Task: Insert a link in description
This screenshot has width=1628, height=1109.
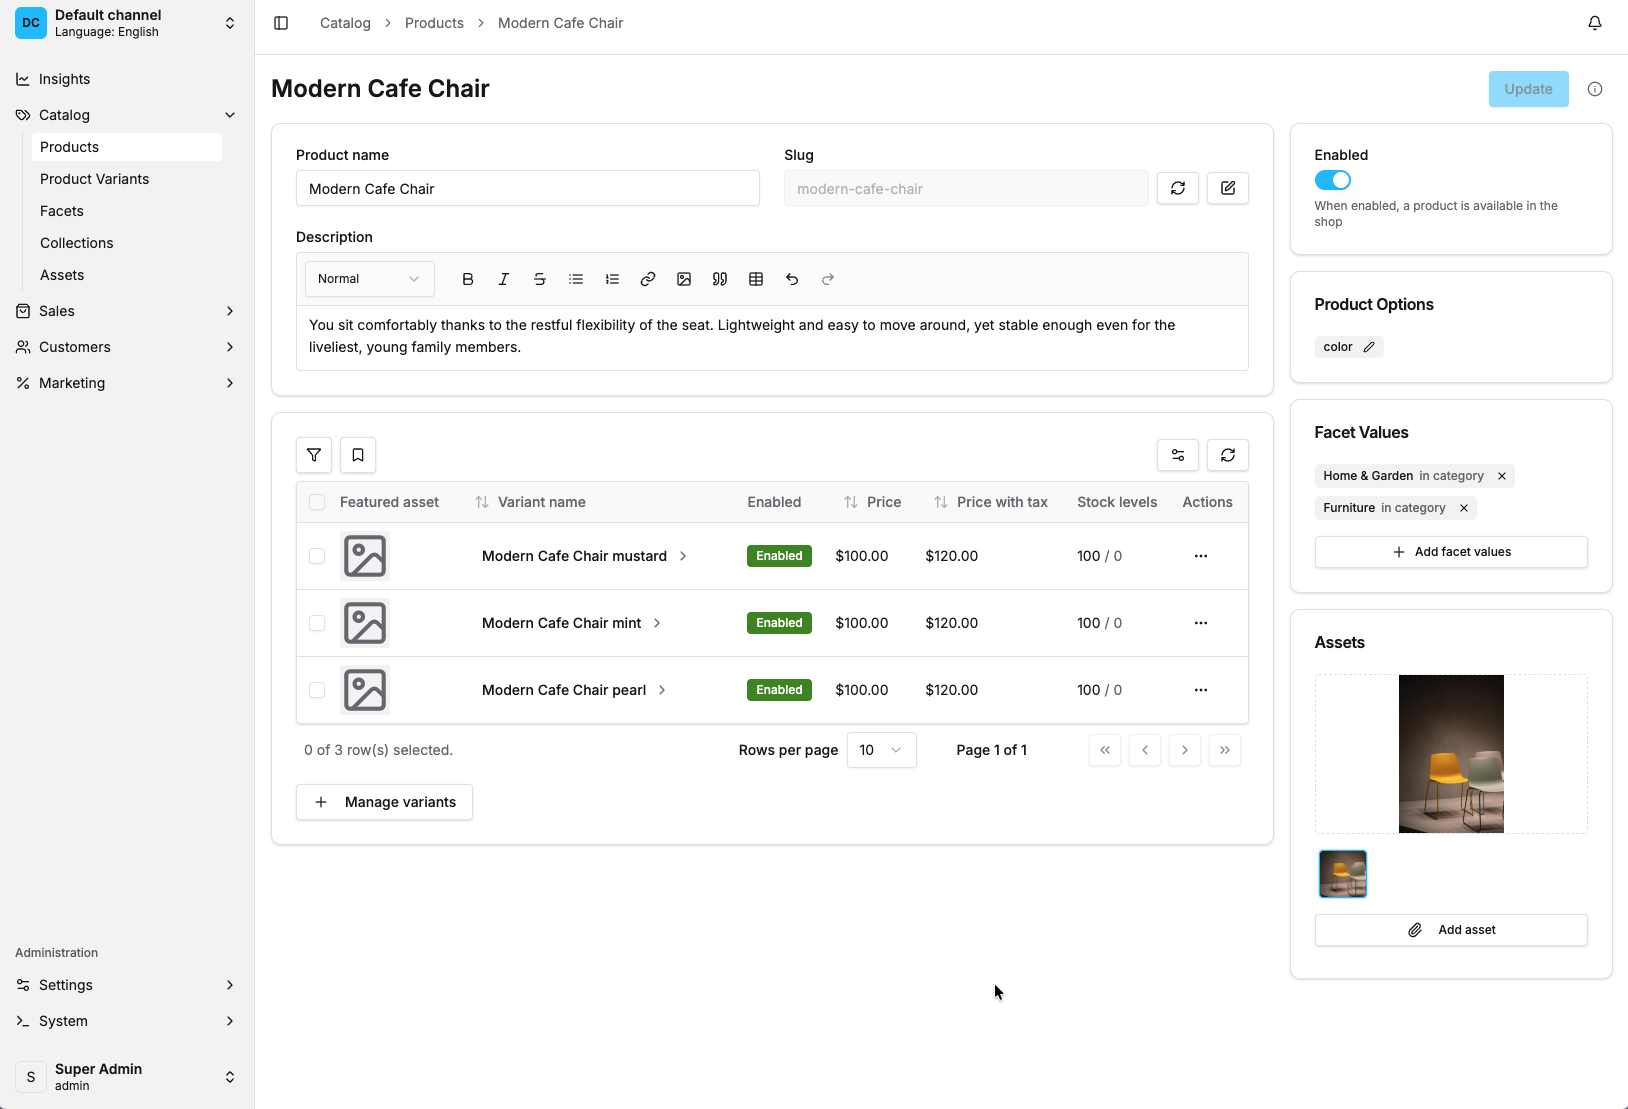Action: [x=648, y=279]
